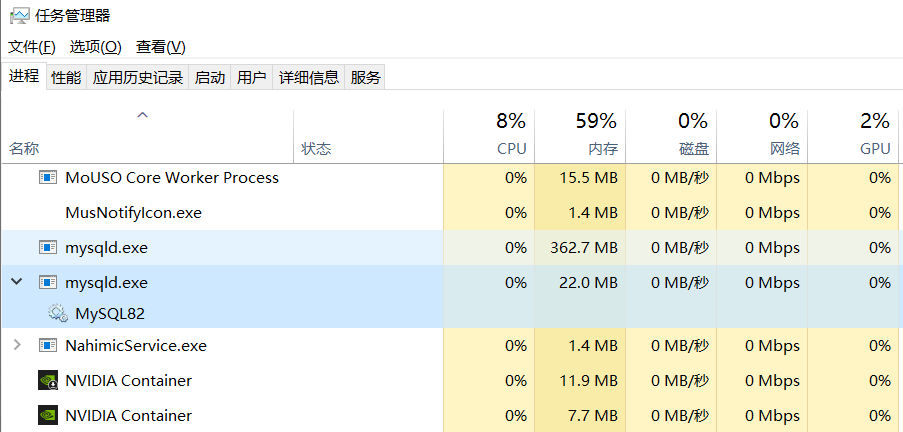The width and height of the screenshot is (903, 432).
Task: Click the 7.7 MB memory value
Action: pyautogui.click(x=595, y=415)
